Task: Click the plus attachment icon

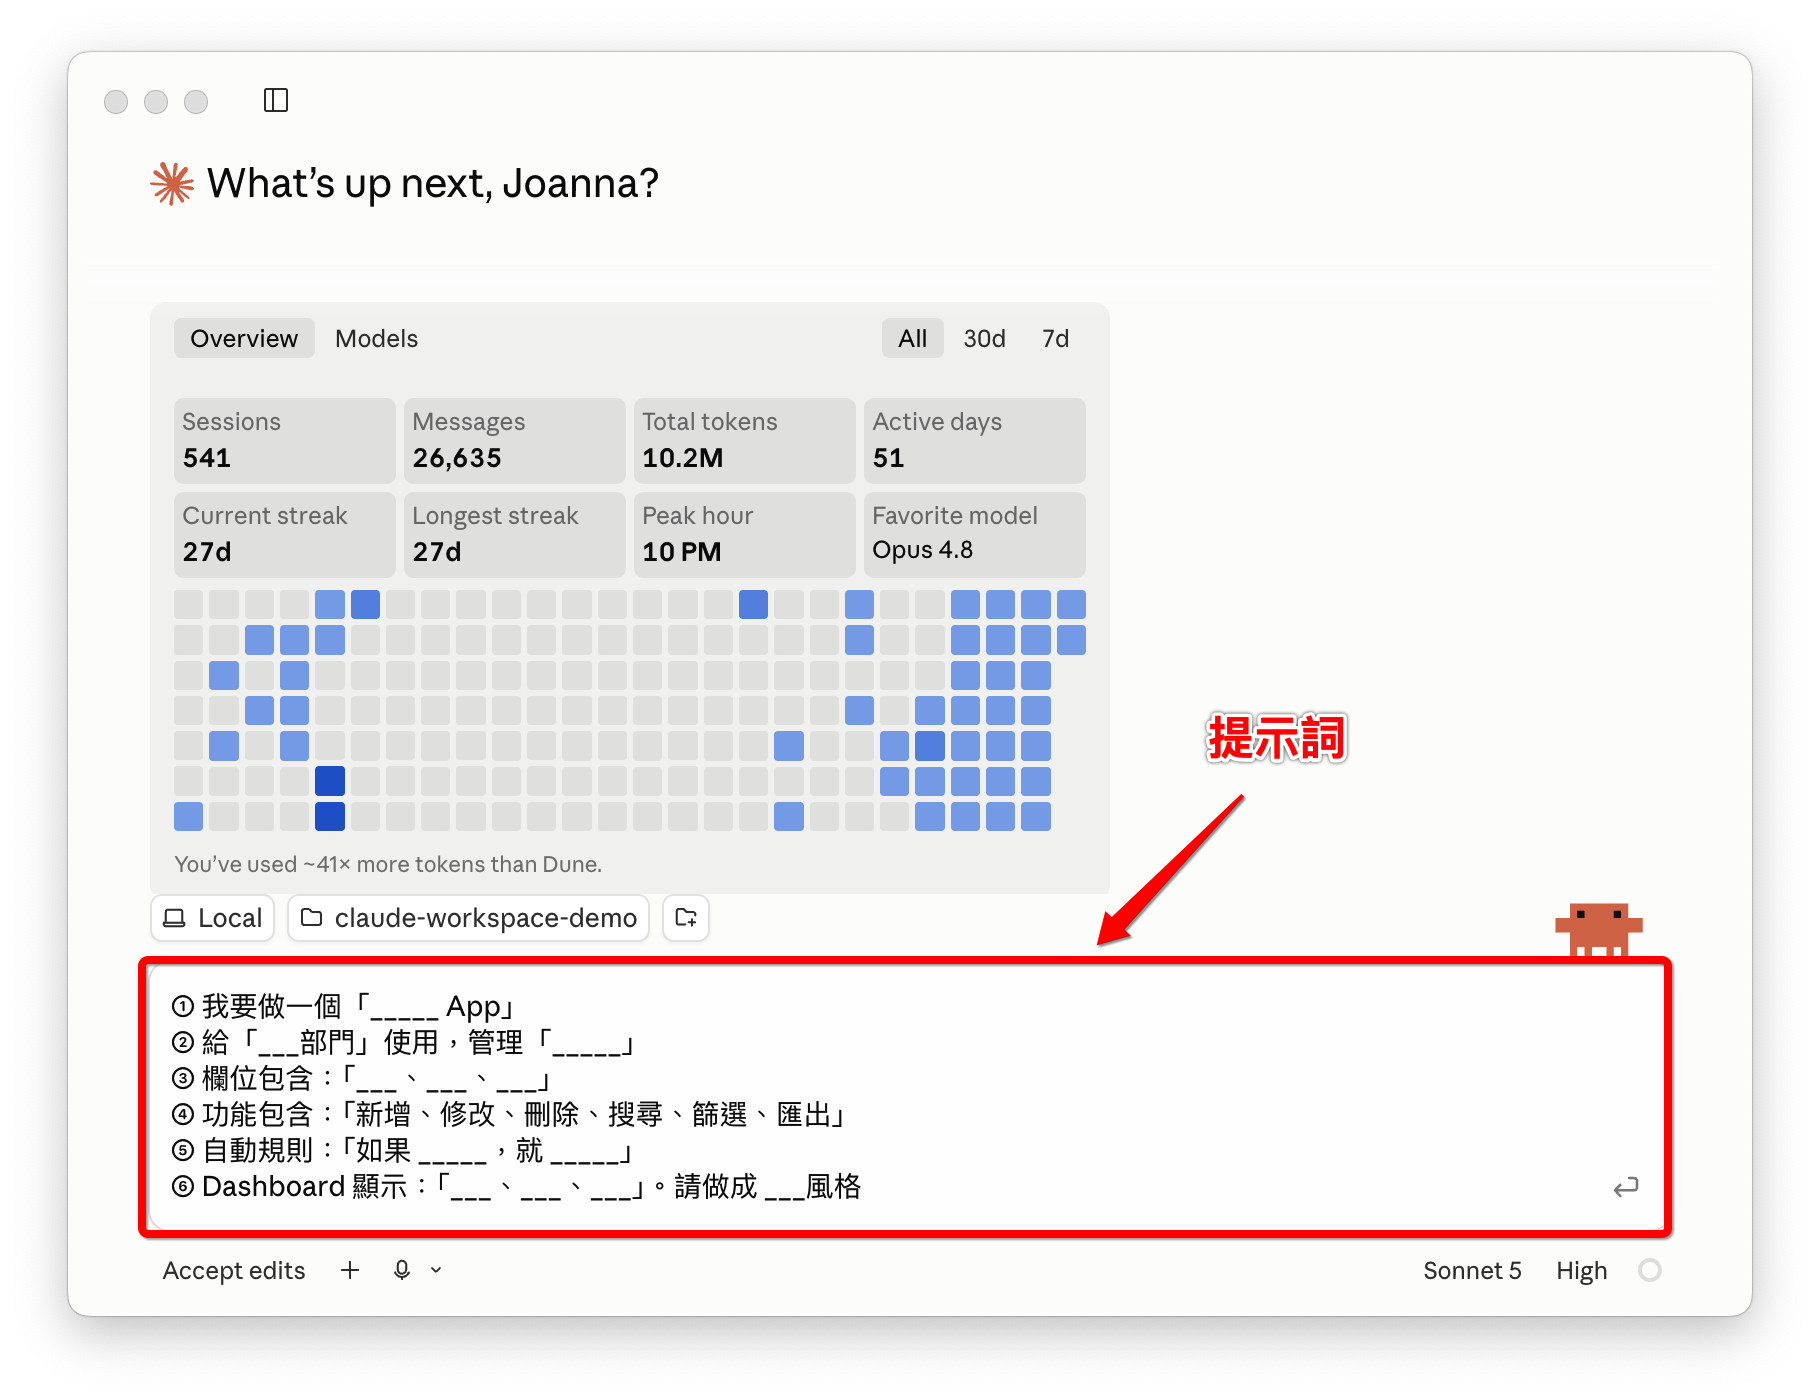Action: (350, 1270)
